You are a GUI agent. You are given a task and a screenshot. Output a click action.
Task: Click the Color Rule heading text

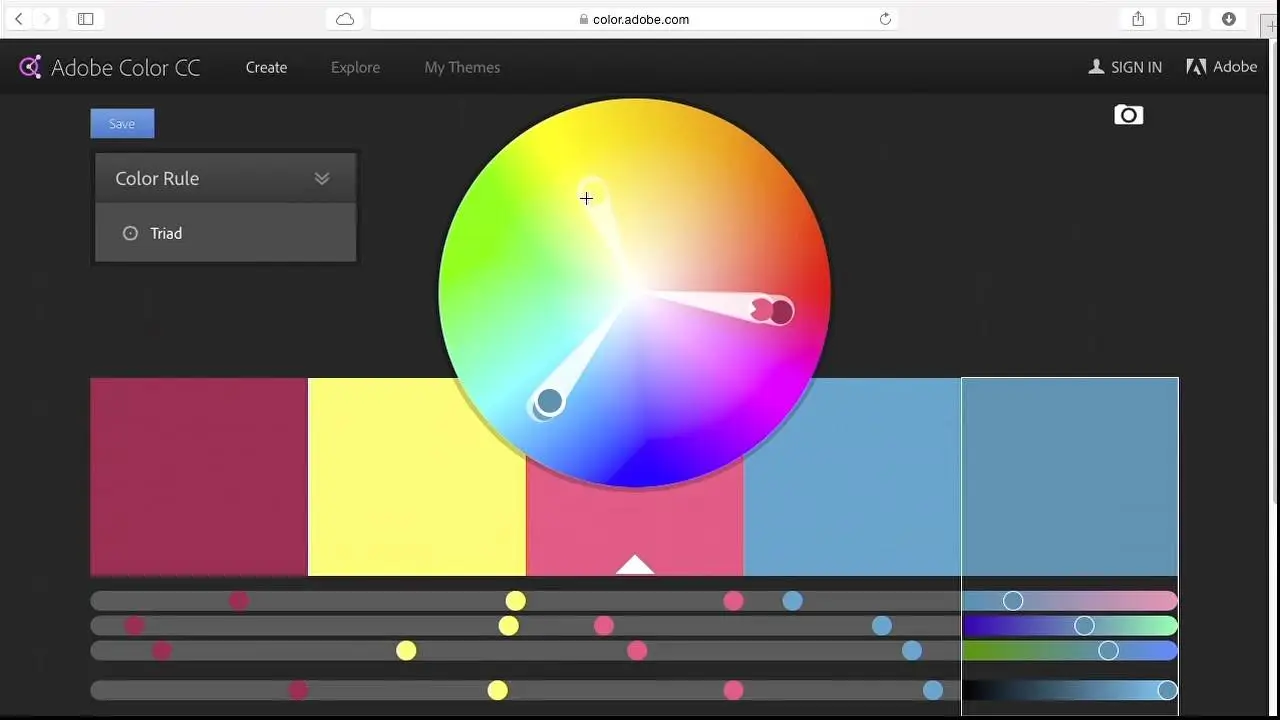[157, 178]
